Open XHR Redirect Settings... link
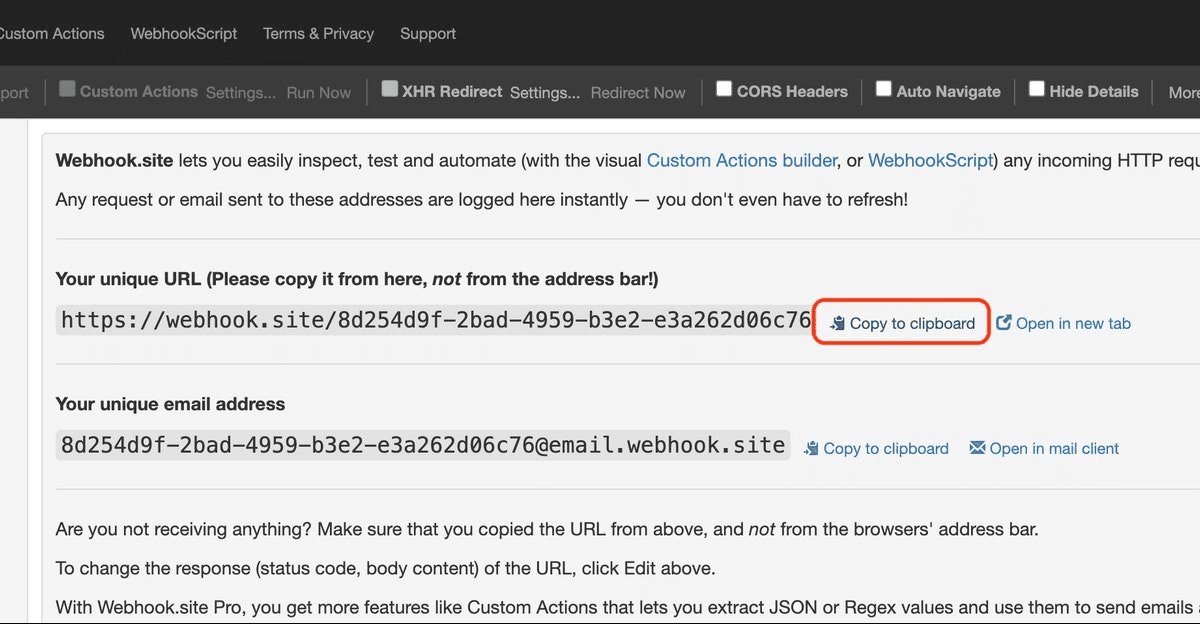This screenshot has width=1200, height=624. coord(545,92)
